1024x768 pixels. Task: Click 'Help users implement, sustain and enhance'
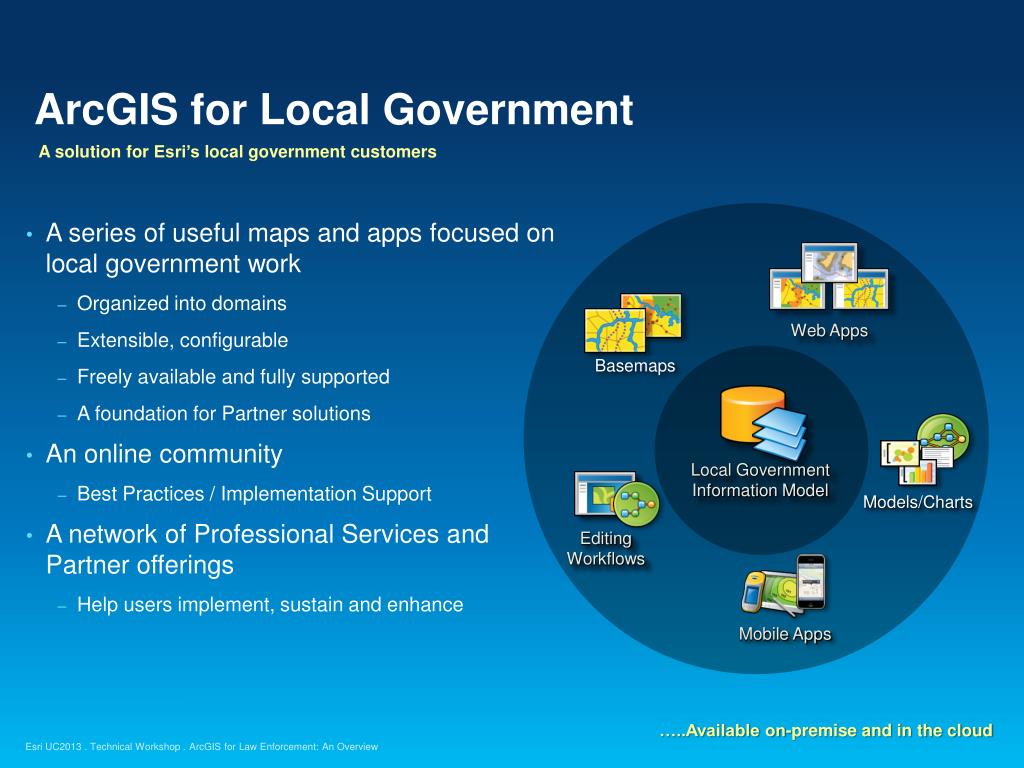pyautogui.click(x=270, y=605)
